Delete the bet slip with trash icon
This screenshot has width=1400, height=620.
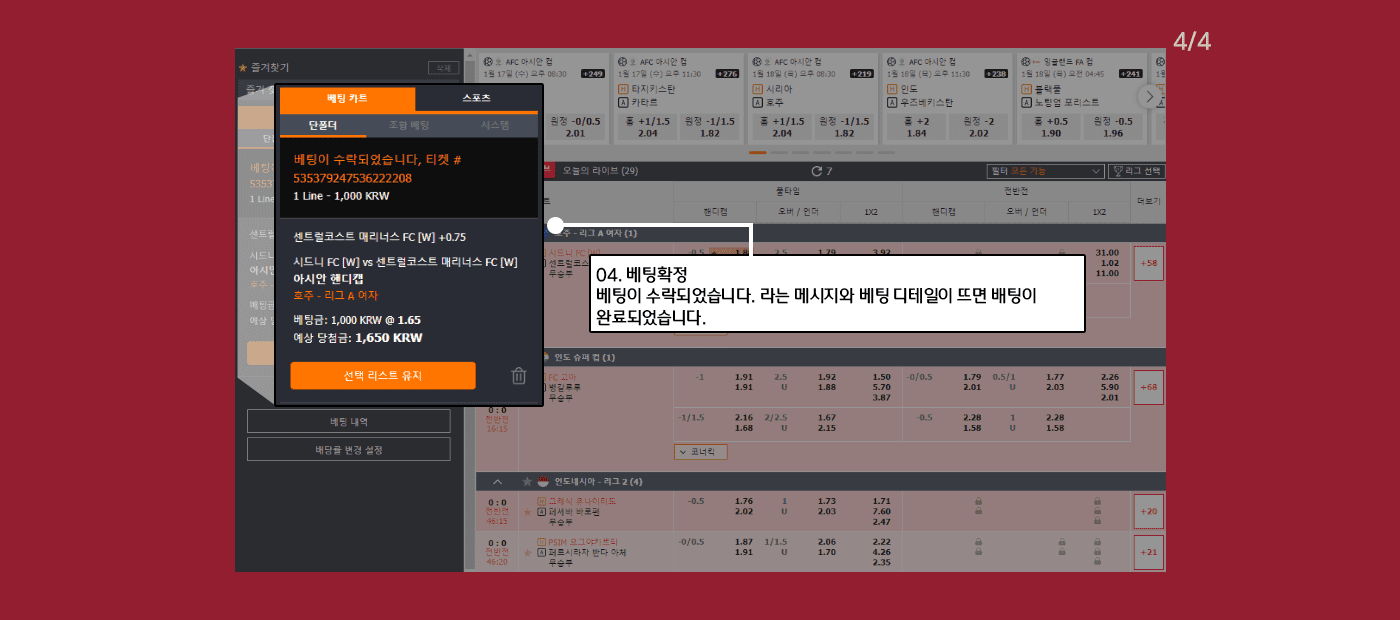(518, 376)
